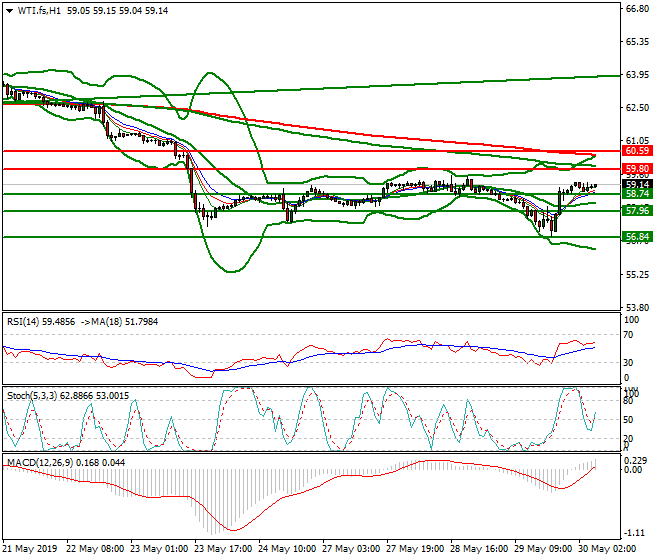Select the 27 May 19:00 time label

[x=415, y=549]
